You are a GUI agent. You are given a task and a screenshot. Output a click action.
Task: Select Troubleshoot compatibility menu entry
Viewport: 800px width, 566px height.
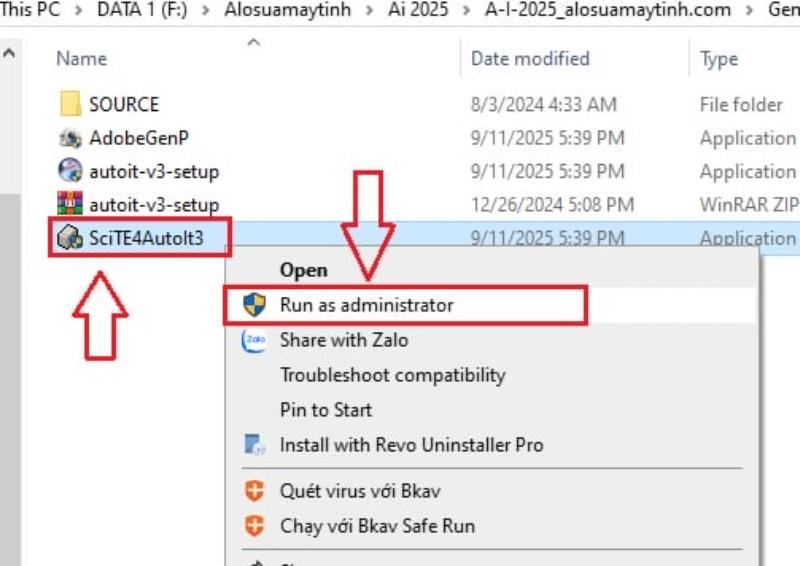pyautogui.click(x=392, y=375)
